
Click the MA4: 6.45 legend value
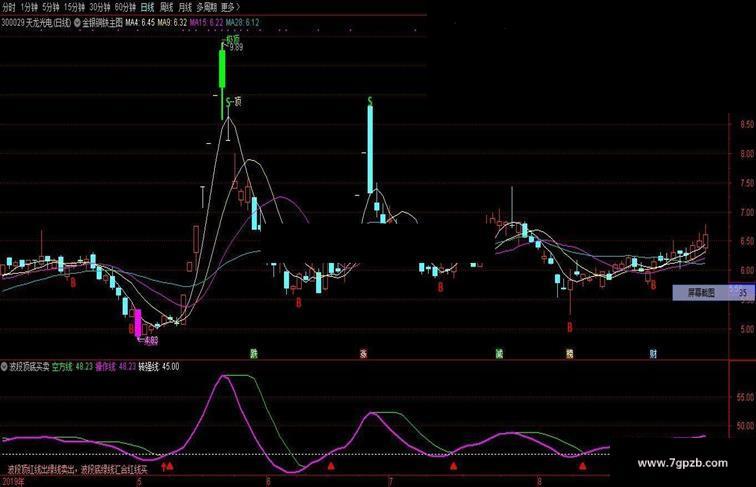click(x=140, y=22)
